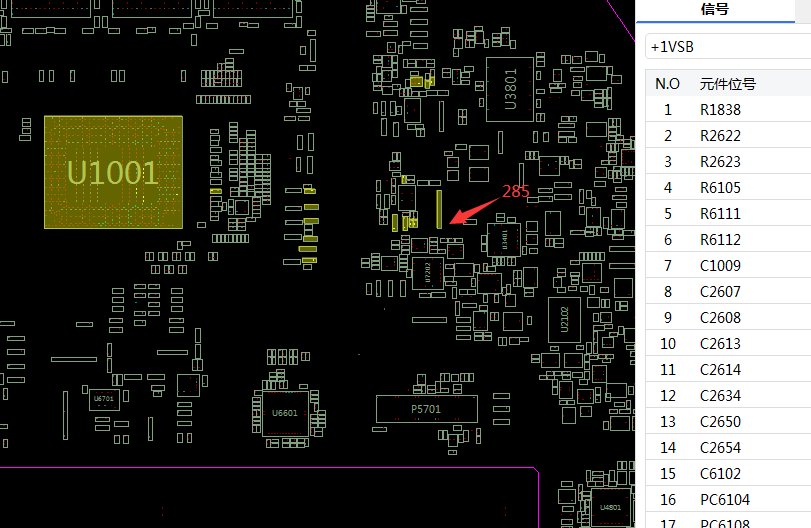Select R6105 row in the list
This screenshot has width=811, height=528.
click(720, 188)
